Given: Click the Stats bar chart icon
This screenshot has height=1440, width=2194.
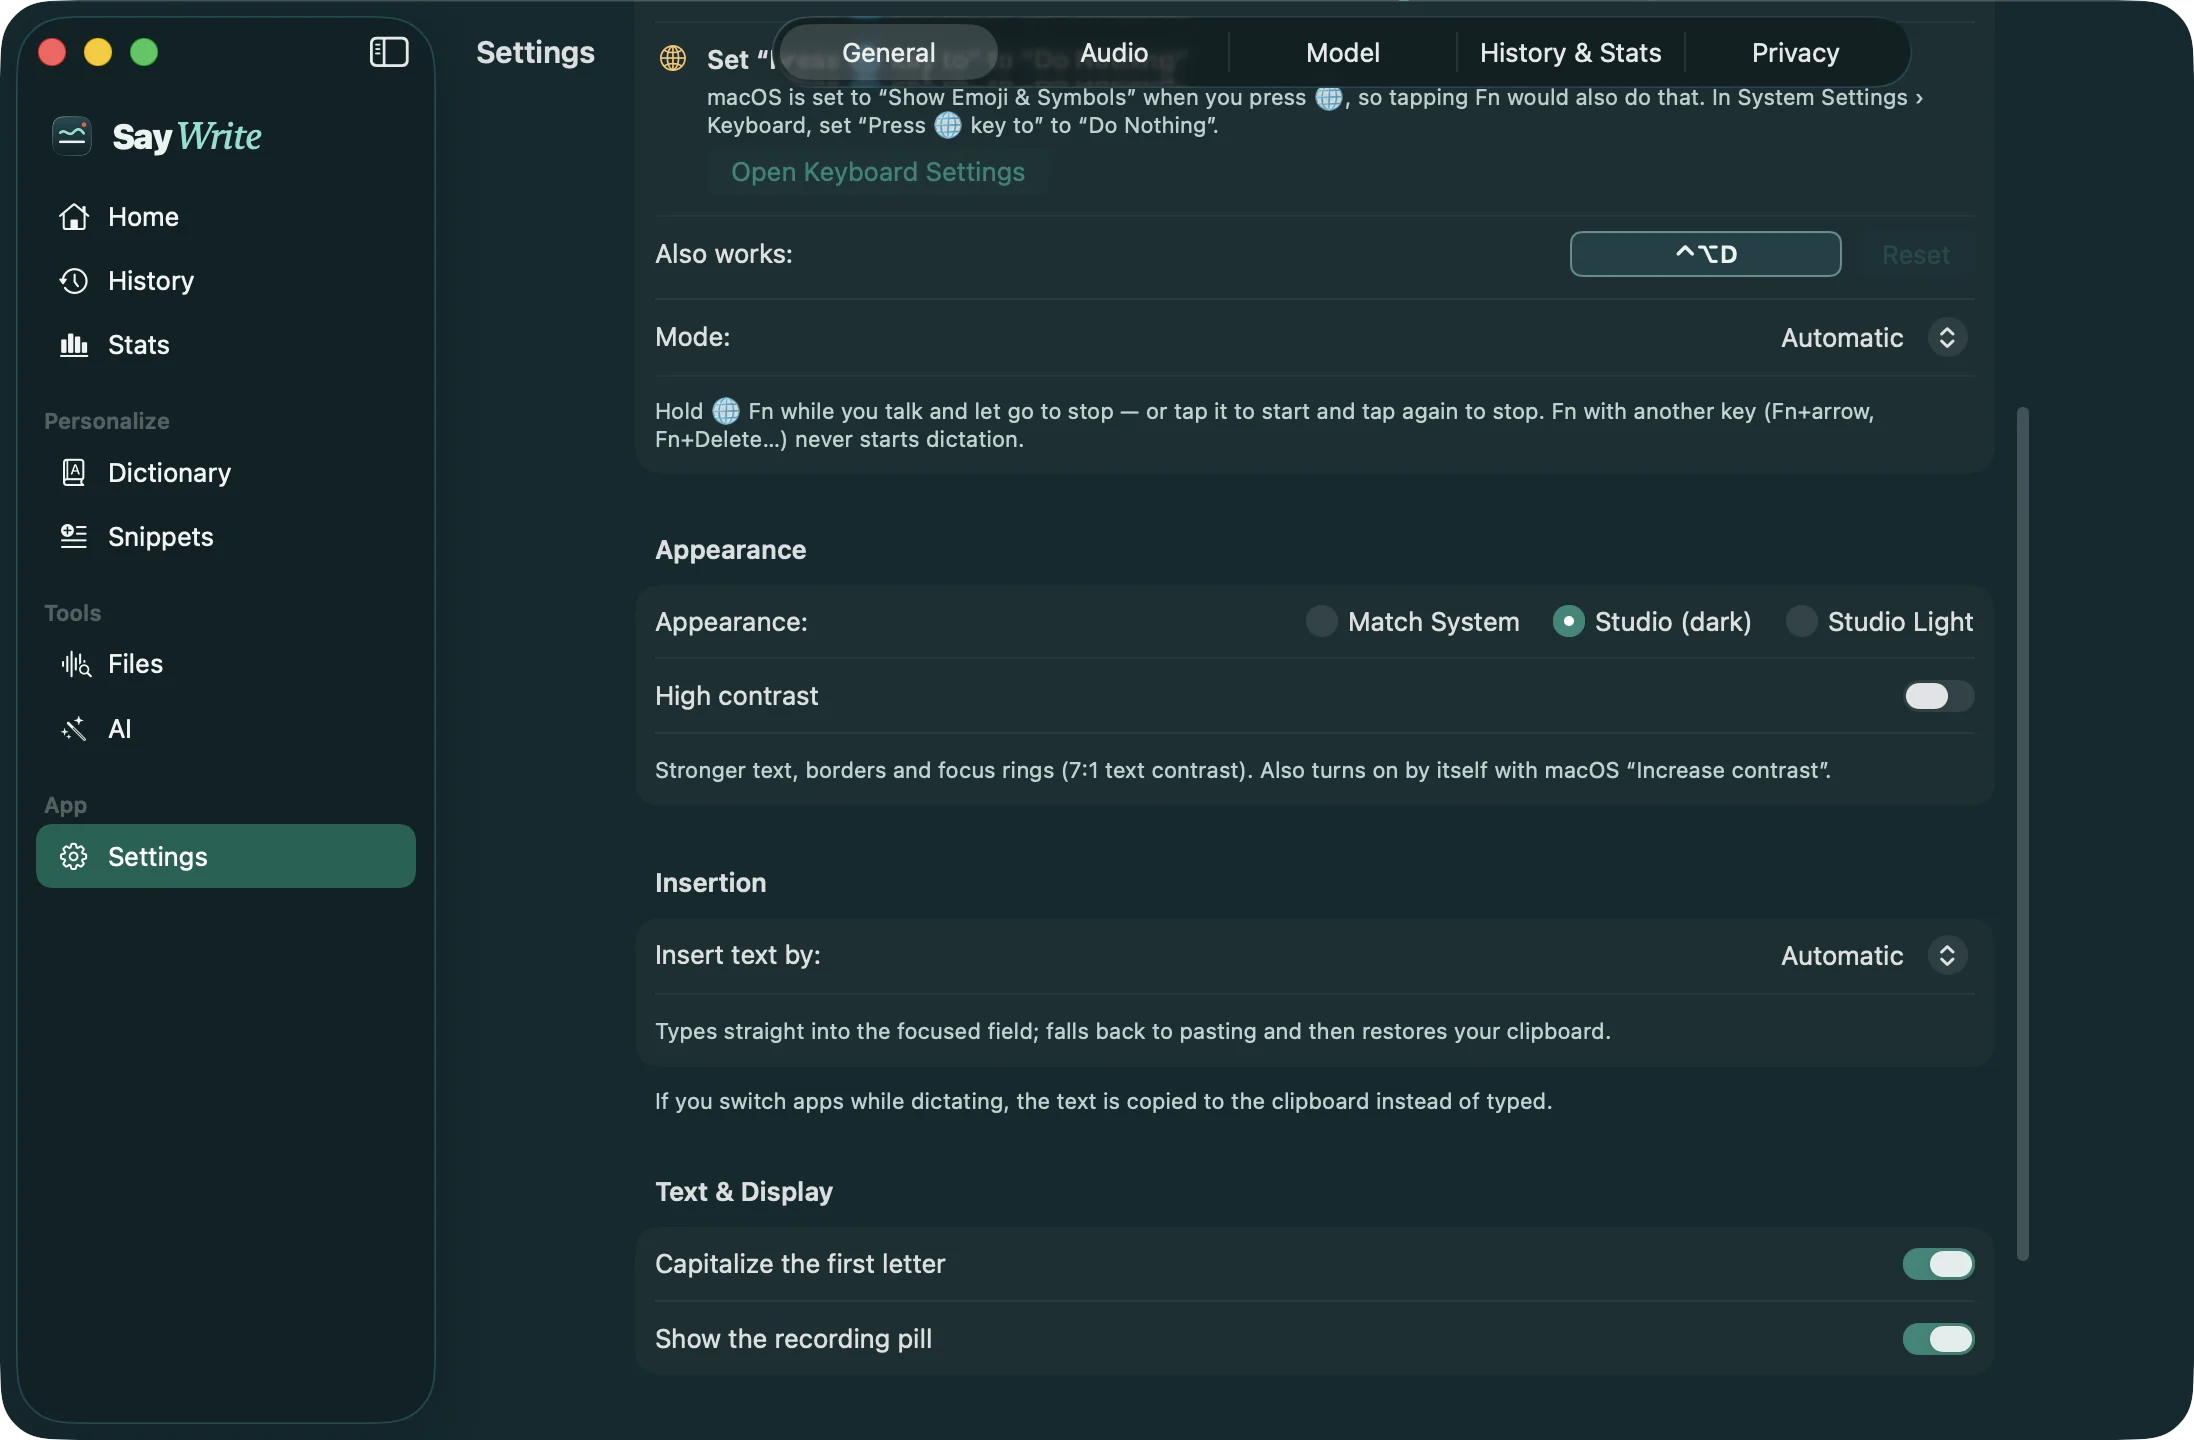Looking at the screenshot, I should (74, 345).
